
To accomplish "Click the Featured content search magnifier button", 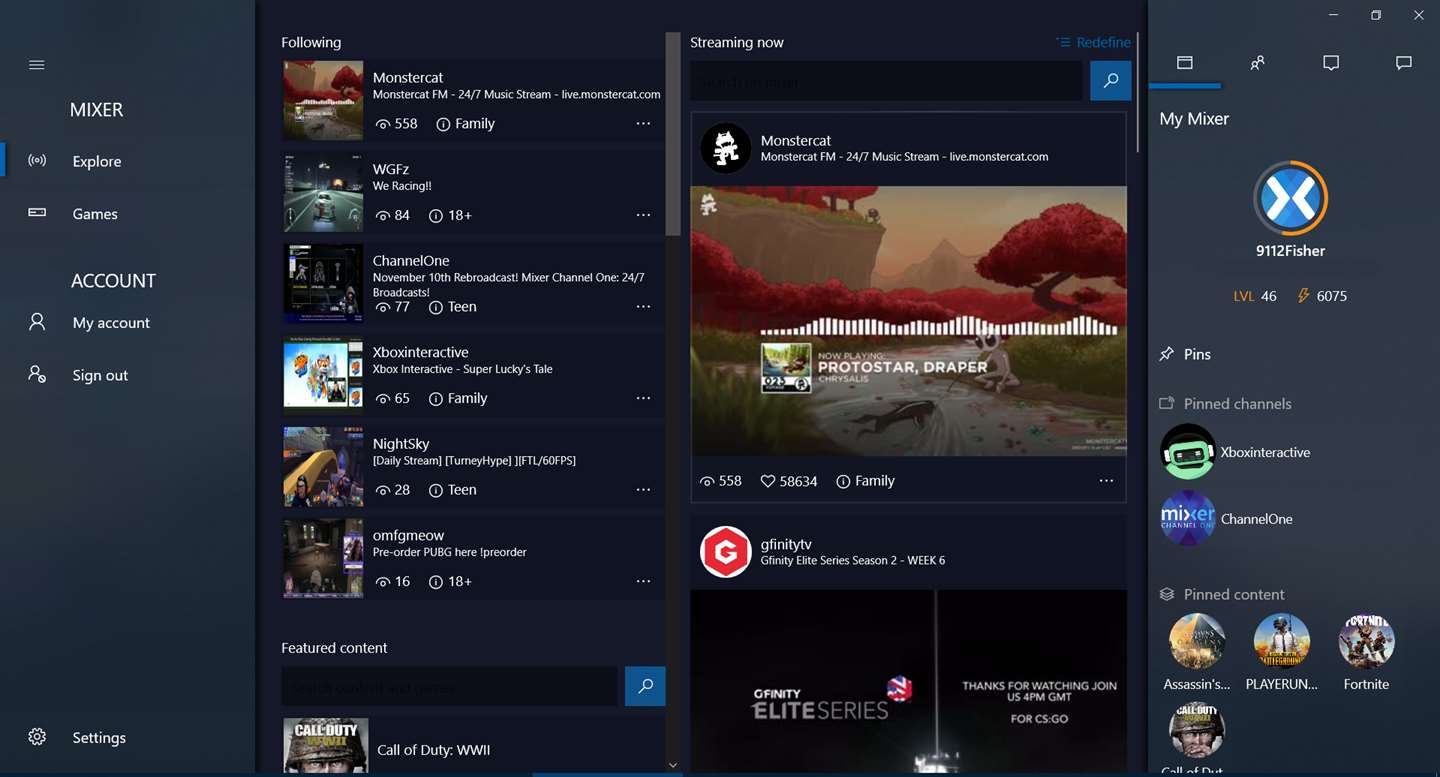I will point(645,686).
